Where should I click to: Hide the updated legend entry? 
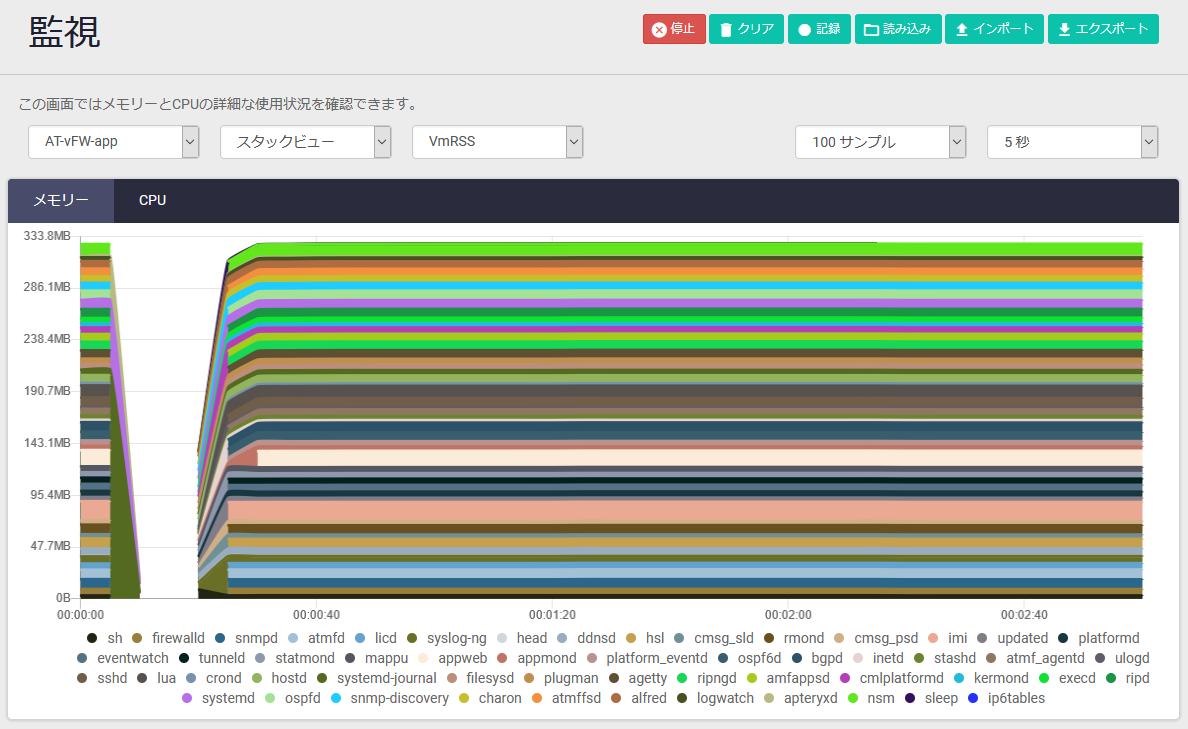[1013, 638]
